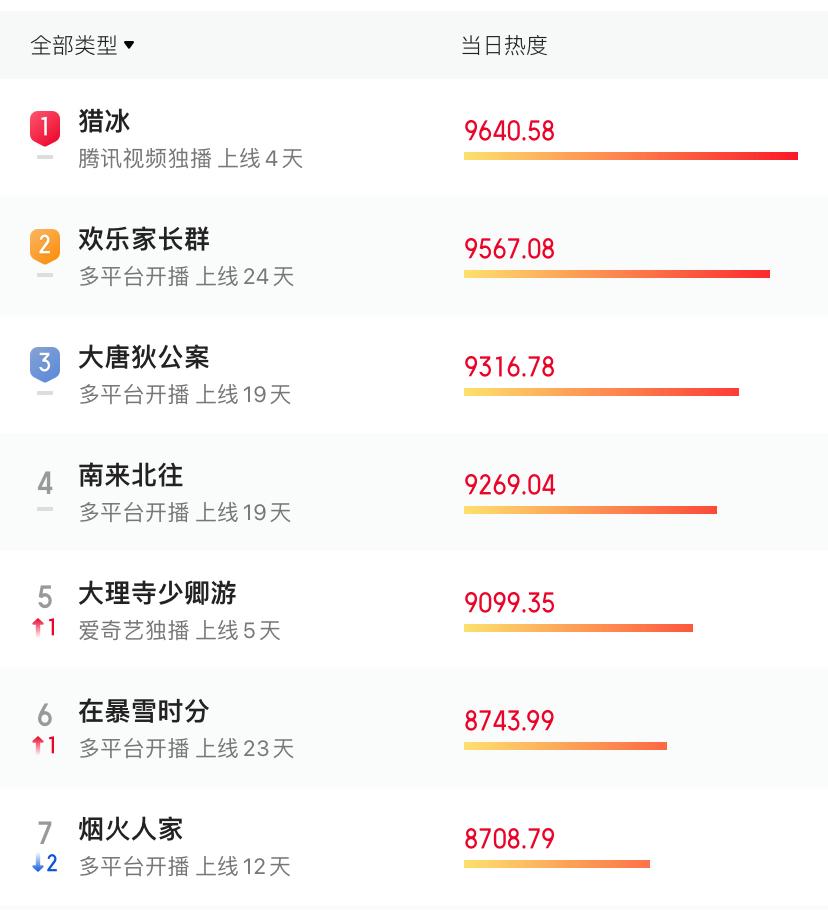Image resolution: width=828 pixels, height=910 pixels.
Task: Click the orange rank 2 badge
Action: (45, 245)
